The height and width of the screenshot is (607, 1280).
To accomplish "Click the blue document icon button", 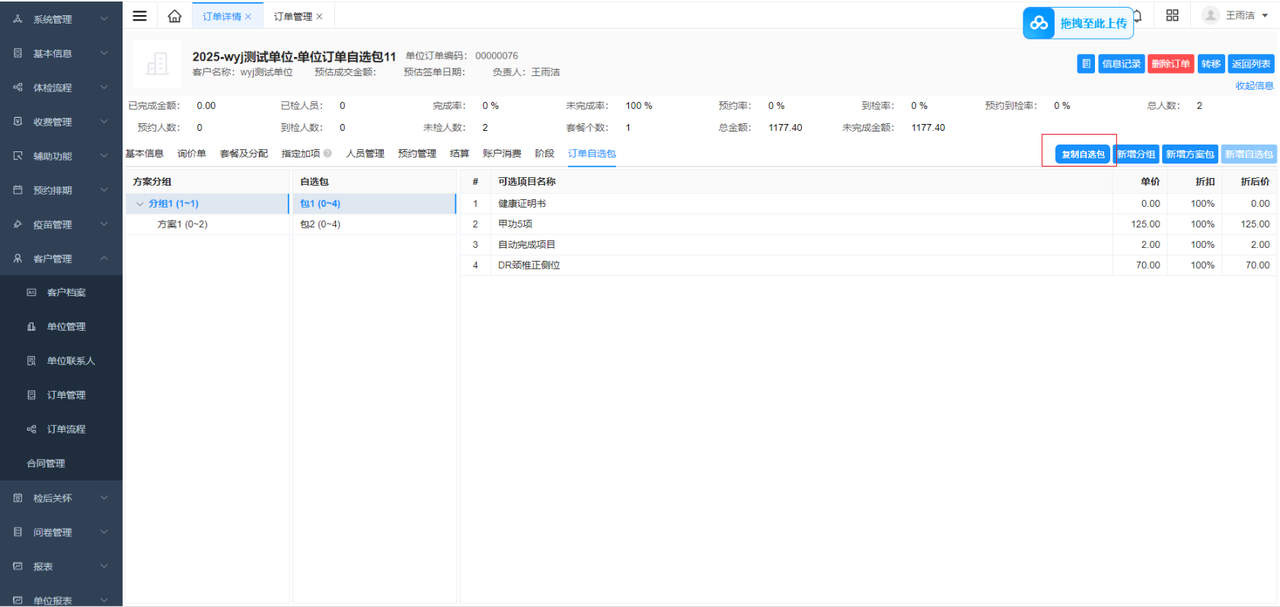I will (x=1085, y=64).
